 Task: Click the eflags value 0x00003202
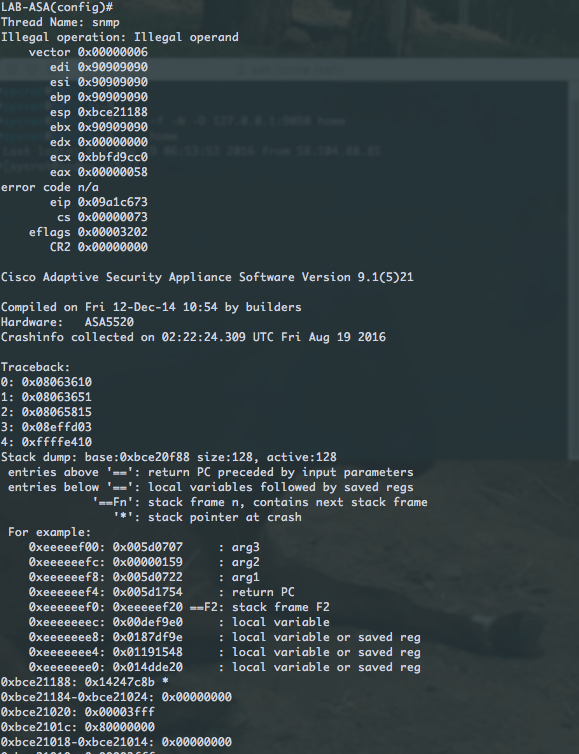point(113,232)
